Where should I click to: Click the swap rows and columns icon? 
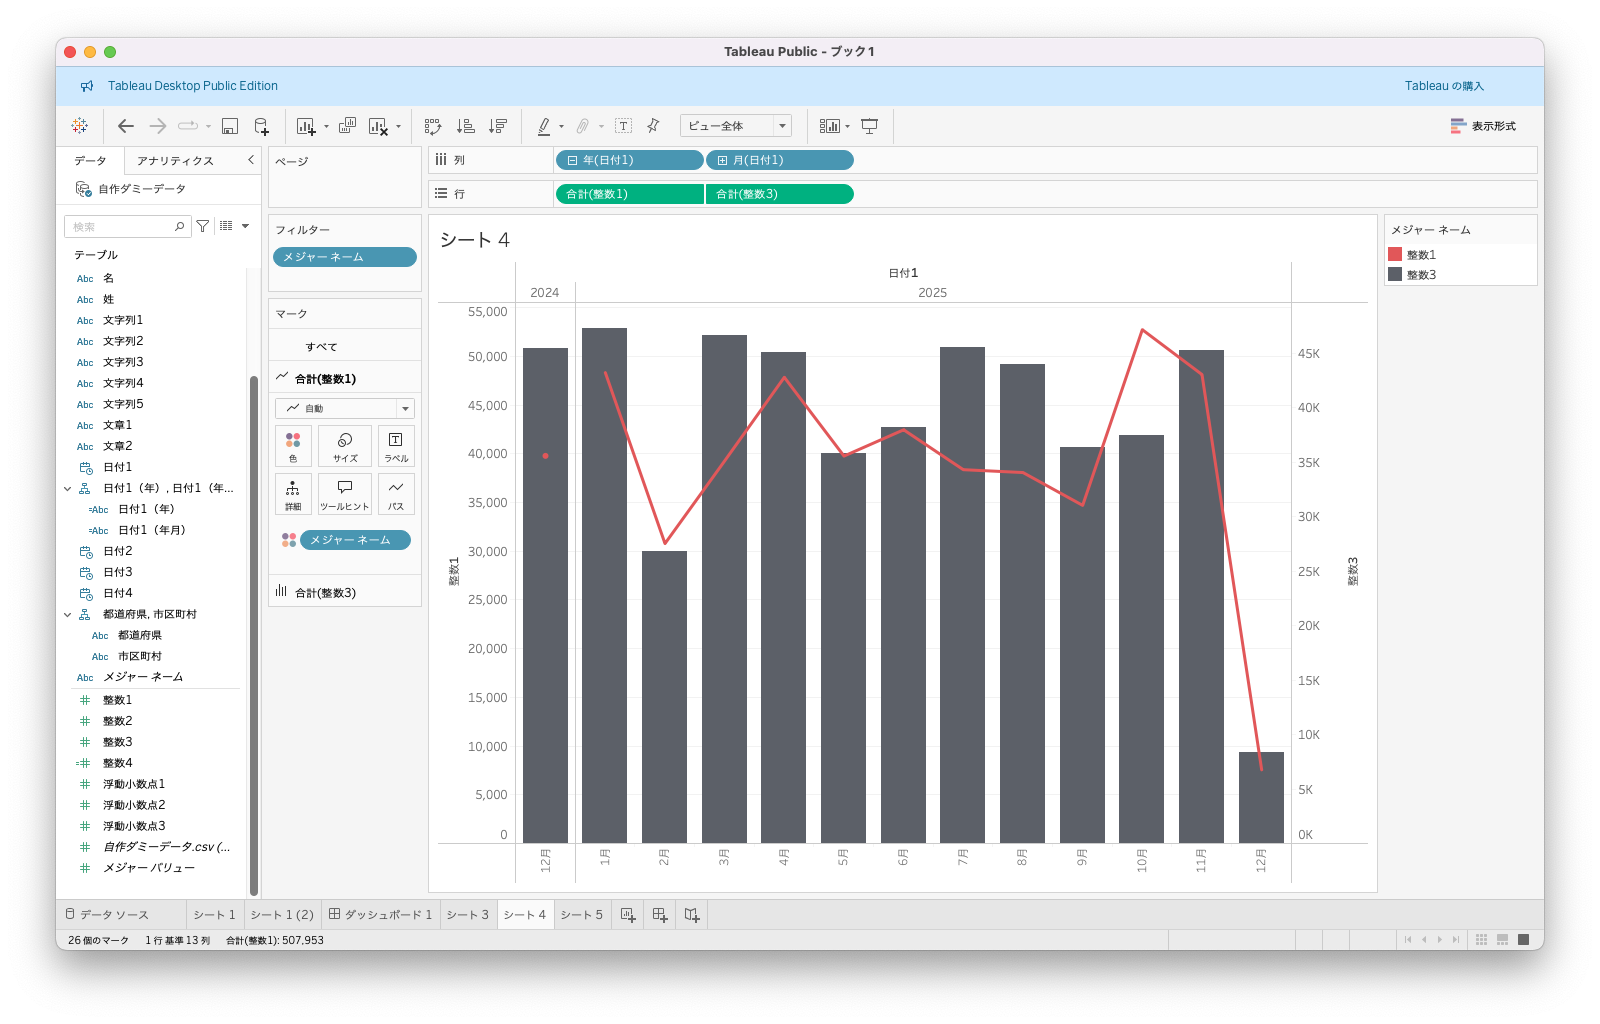click(433, 126)
